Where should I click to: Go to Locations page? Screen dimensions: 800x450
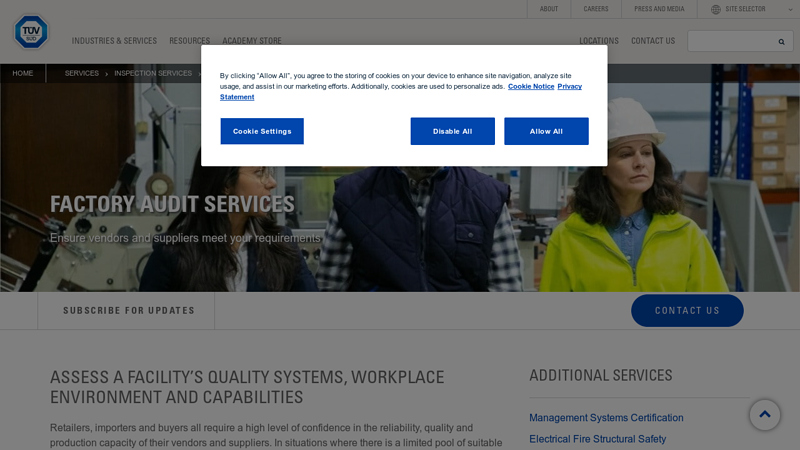pyautogui.click(x=599, y=41)
